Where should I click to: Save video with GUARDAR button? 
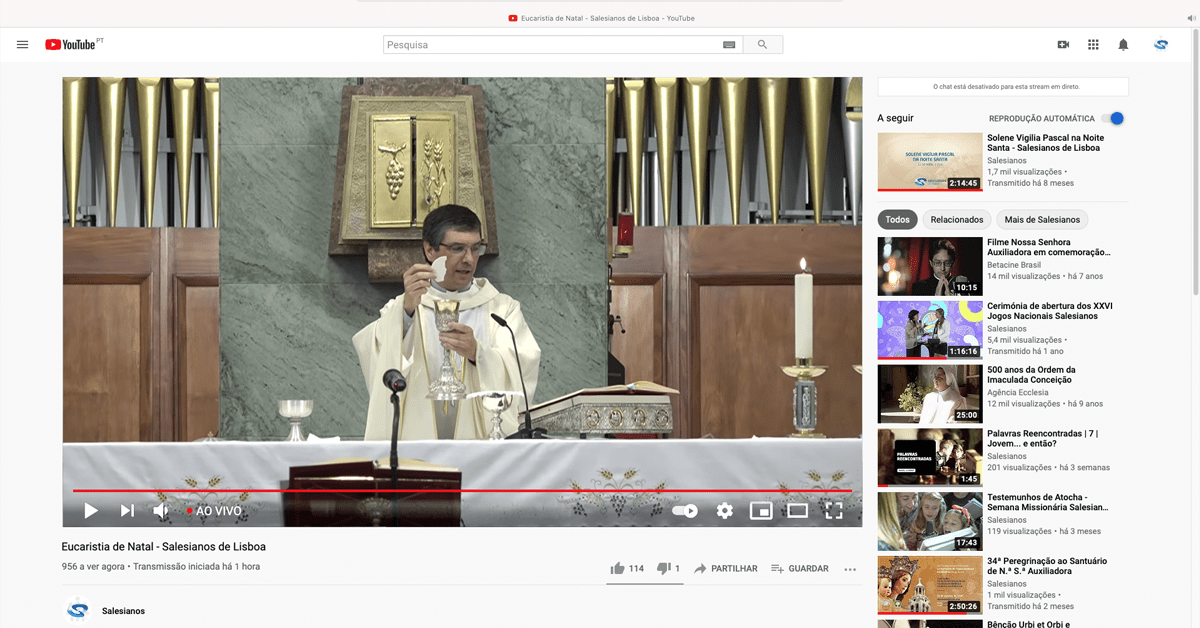(800, 568)
